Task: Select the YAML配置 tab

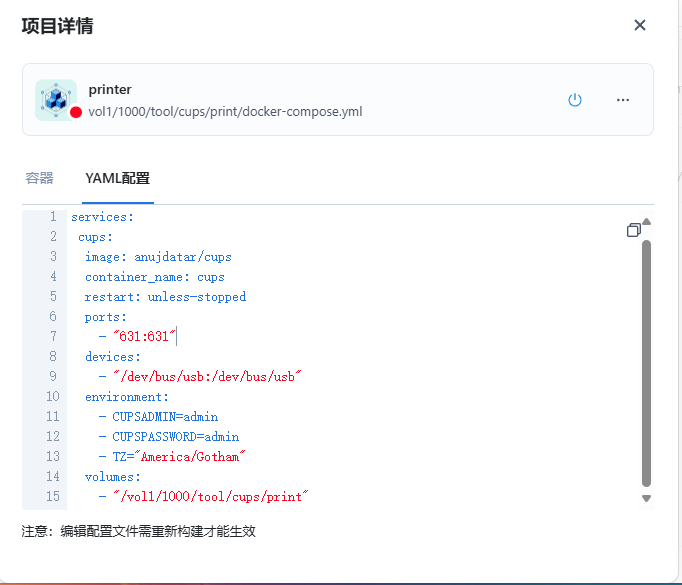Action: (x=117, y=178)
